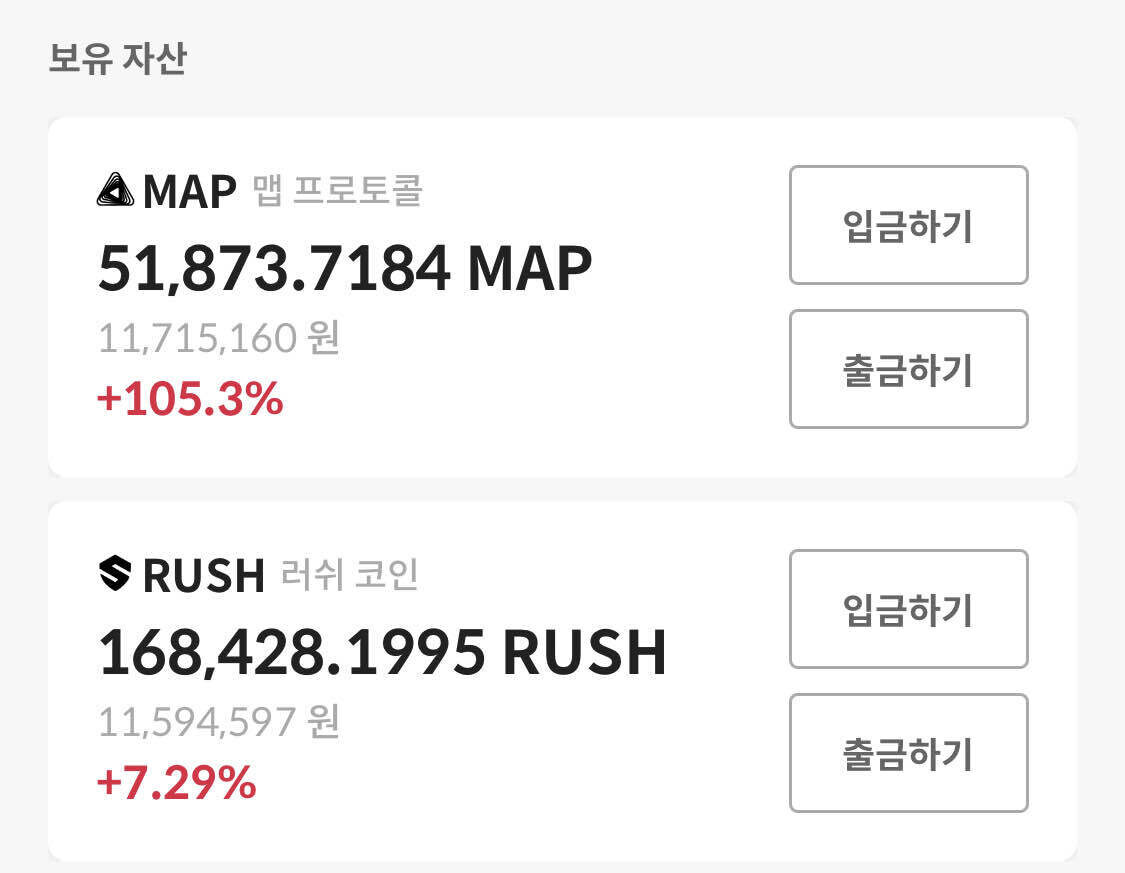1125x873 pixels.
Task: Tap the 11,715,160 won valuation number
Action: (x=197, y=338)
